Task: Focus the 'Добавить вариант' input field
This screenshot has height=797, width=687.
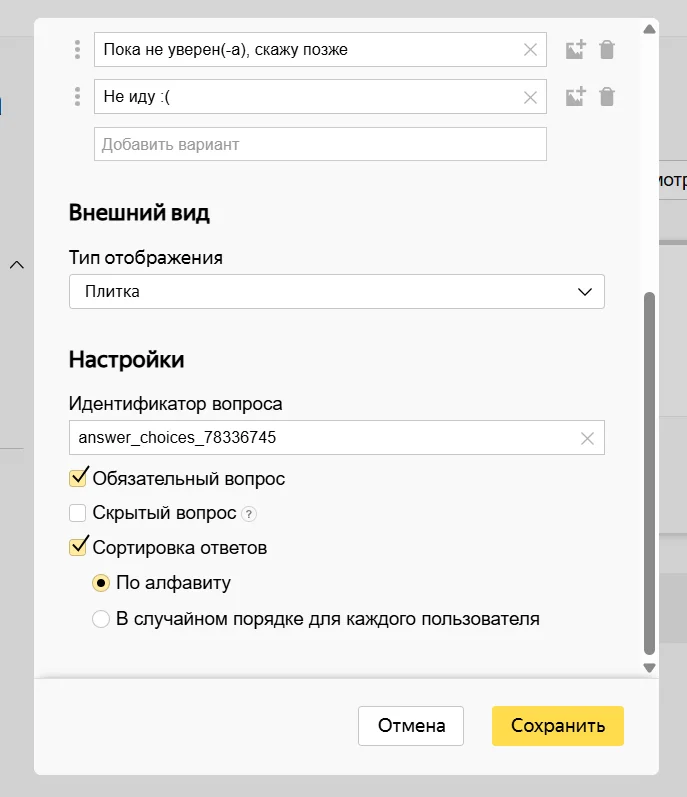Action: (x=320, y=144)
